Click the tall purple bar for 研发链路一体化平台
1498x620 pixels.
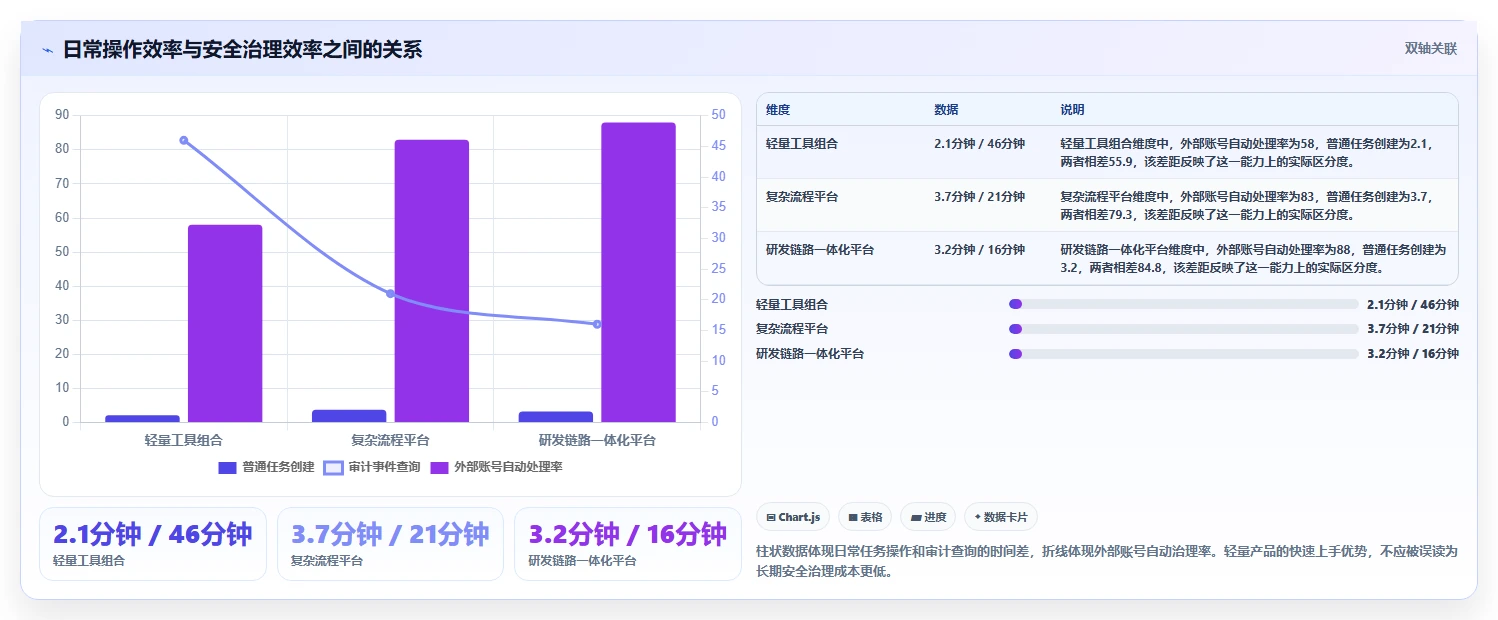pos(638,272)
